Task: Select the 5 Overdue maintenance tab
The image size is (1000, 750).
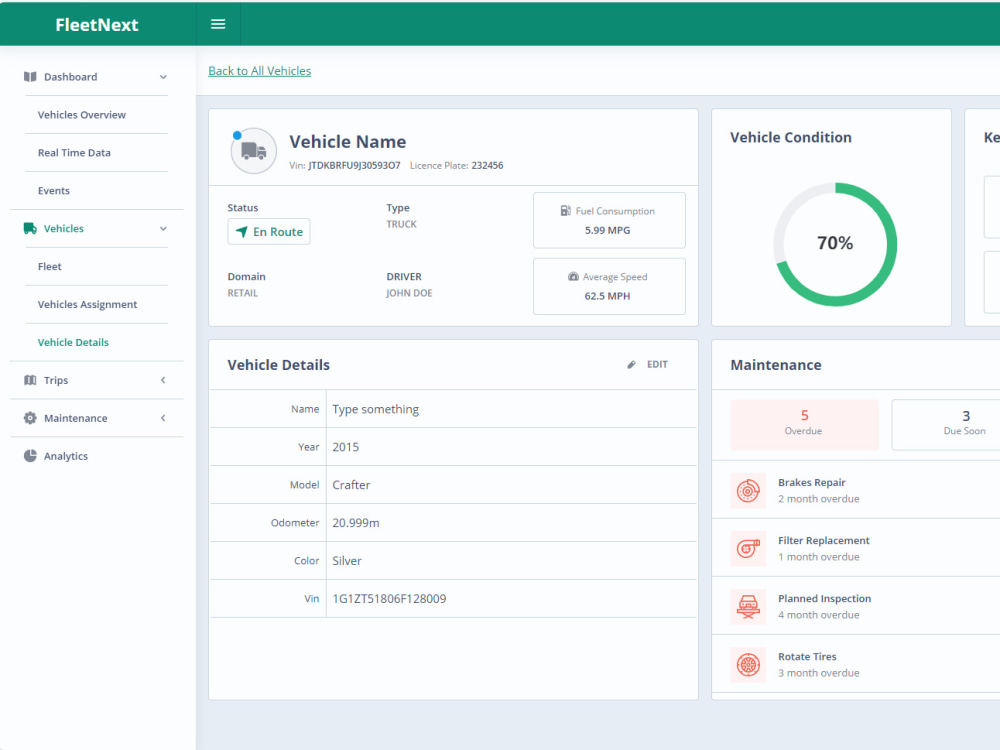Action: click(x=804, y=424)
